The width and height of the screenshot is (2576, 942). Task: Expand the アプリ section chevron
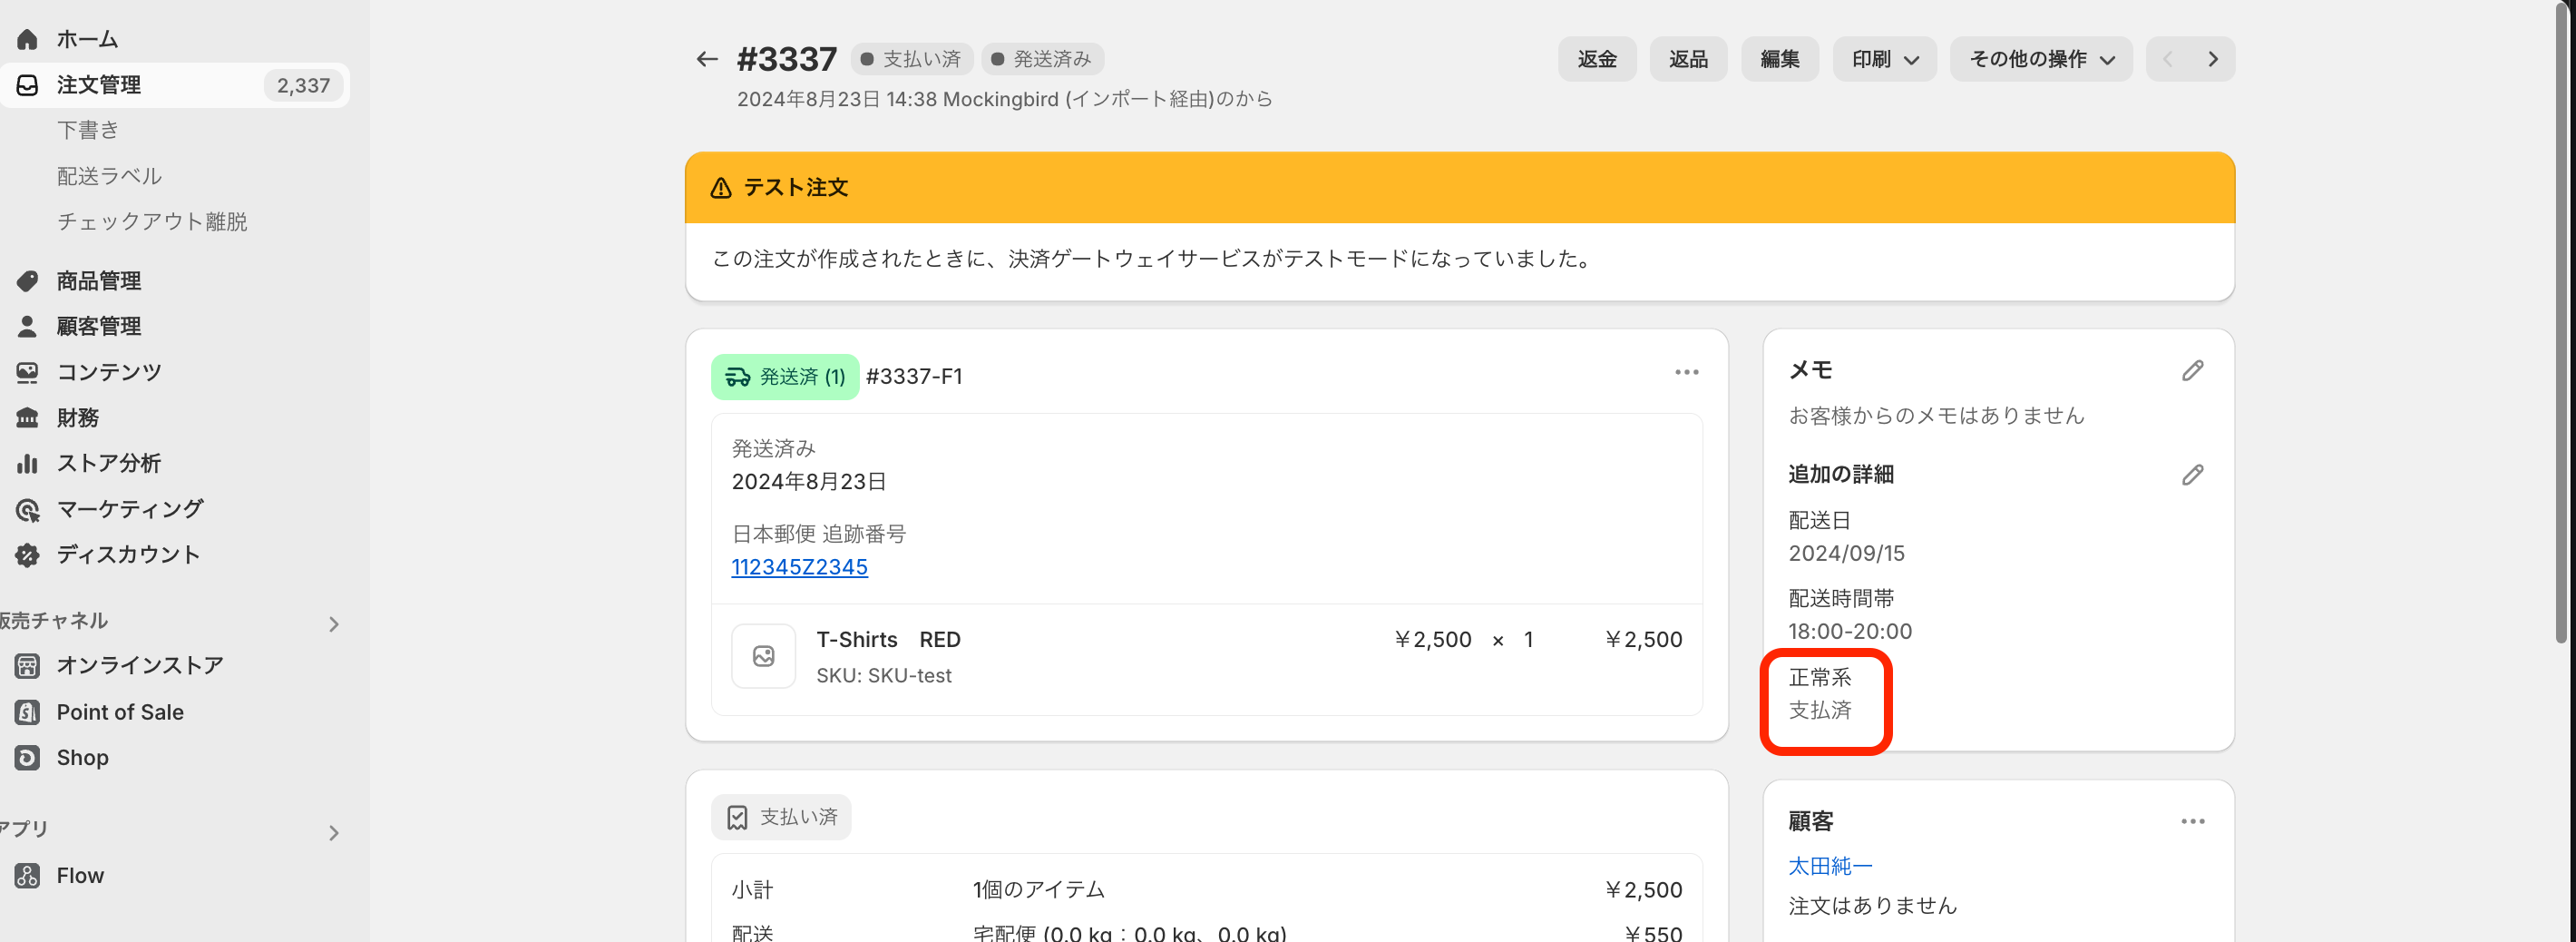pyautogui.click(x=334, y=832)
